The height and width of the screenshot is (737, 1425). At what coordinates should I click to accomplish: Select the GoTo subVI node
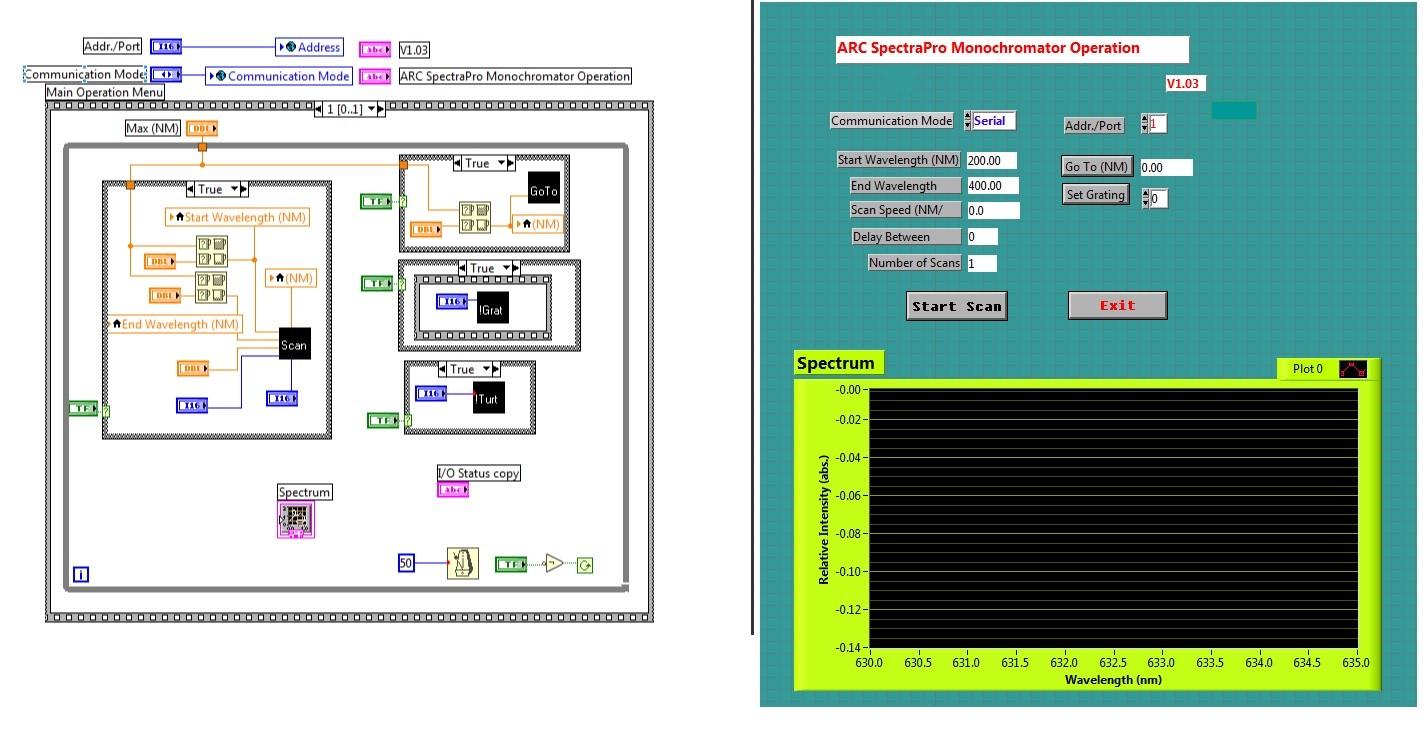(x=544, y=189)
